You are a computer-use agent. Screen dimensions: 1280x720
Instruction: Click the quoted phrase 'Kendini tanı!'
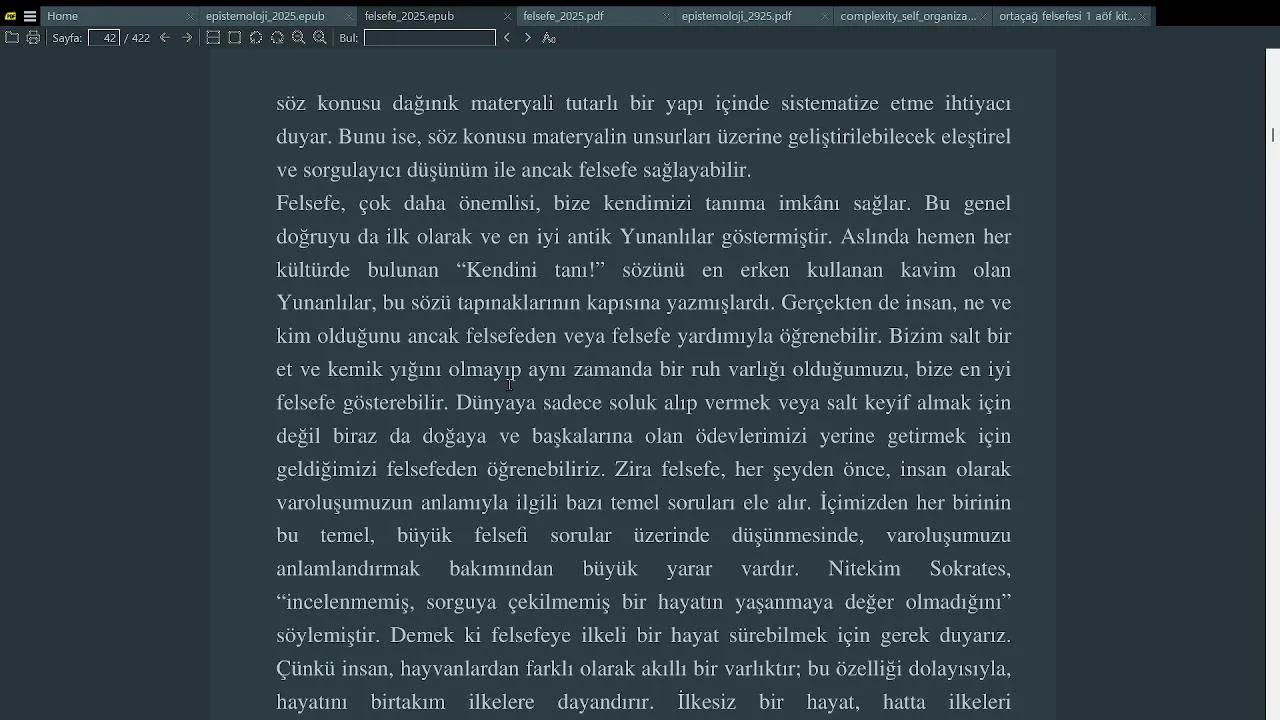pyautogui.click(x=531, y=270)
